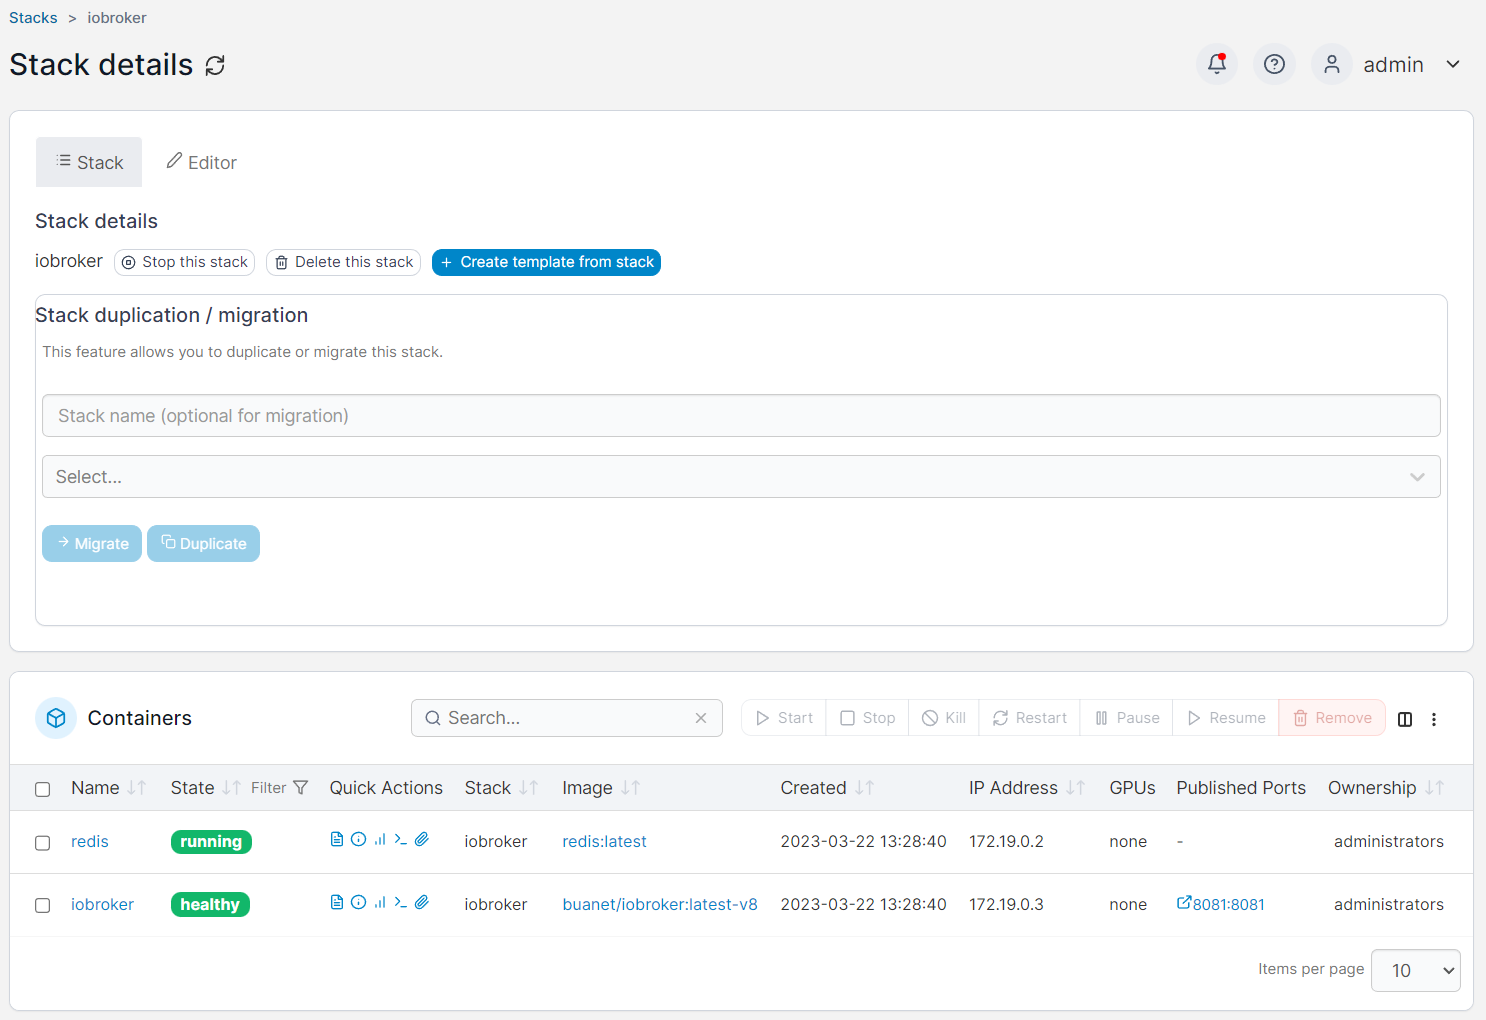Change items per page dropdown
Image resolution: width=1486 pixels, height=1020 pixels.
(1415, 970)
